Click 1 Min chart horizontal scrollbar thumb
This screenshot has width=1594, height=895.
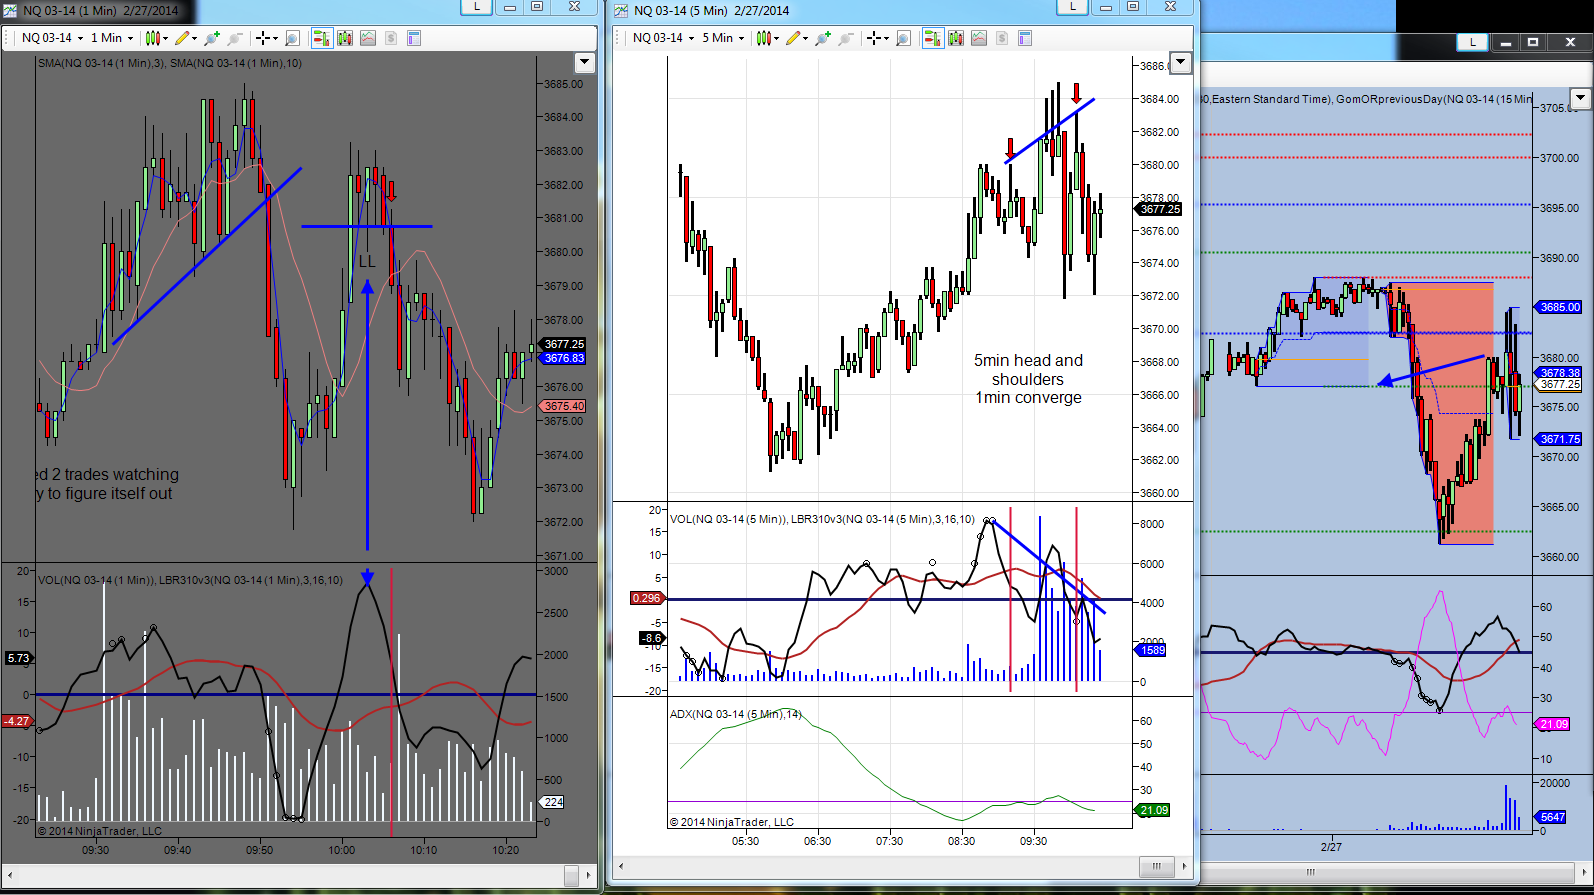(x=571, y=876)
